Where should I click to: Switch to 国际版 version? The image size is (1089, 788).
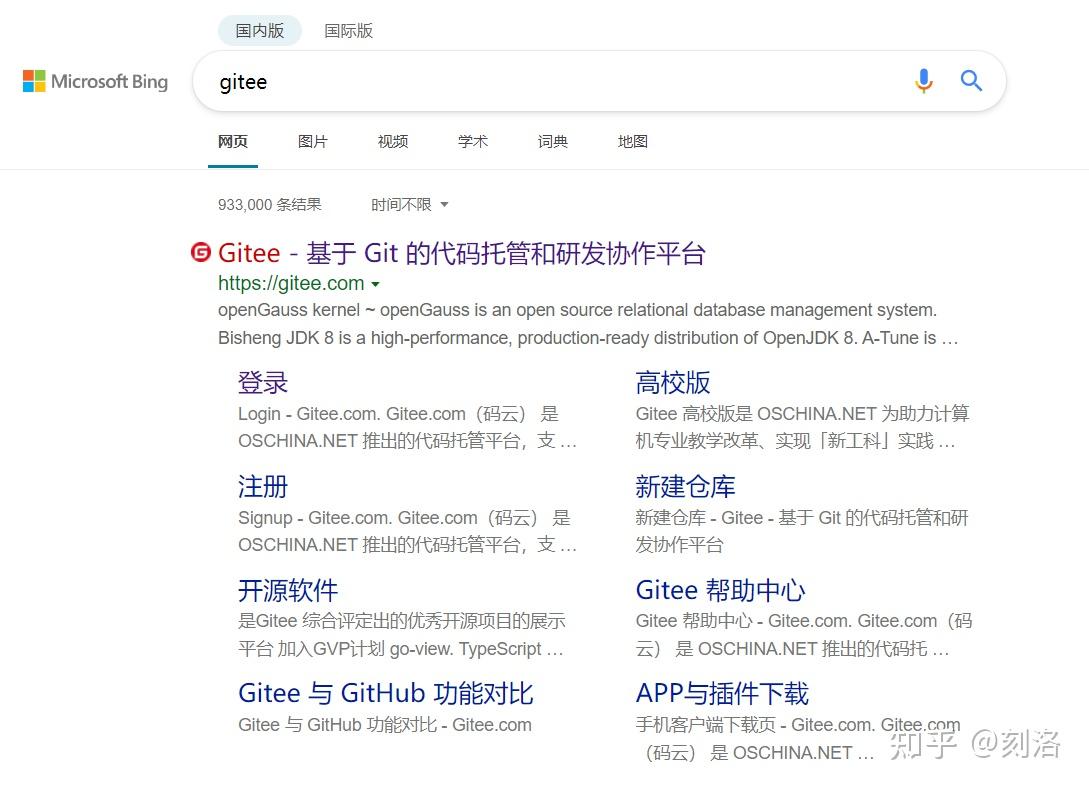click(349, 31)
